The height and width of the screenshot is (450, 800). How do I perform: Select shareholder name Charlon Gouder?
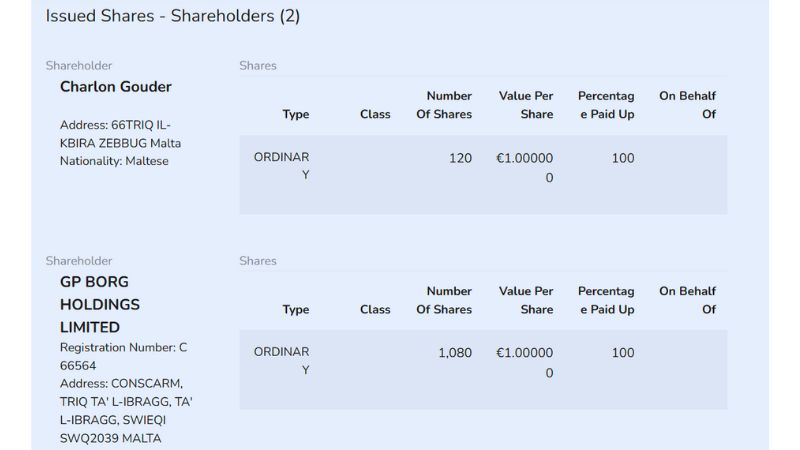click(115, 87)
